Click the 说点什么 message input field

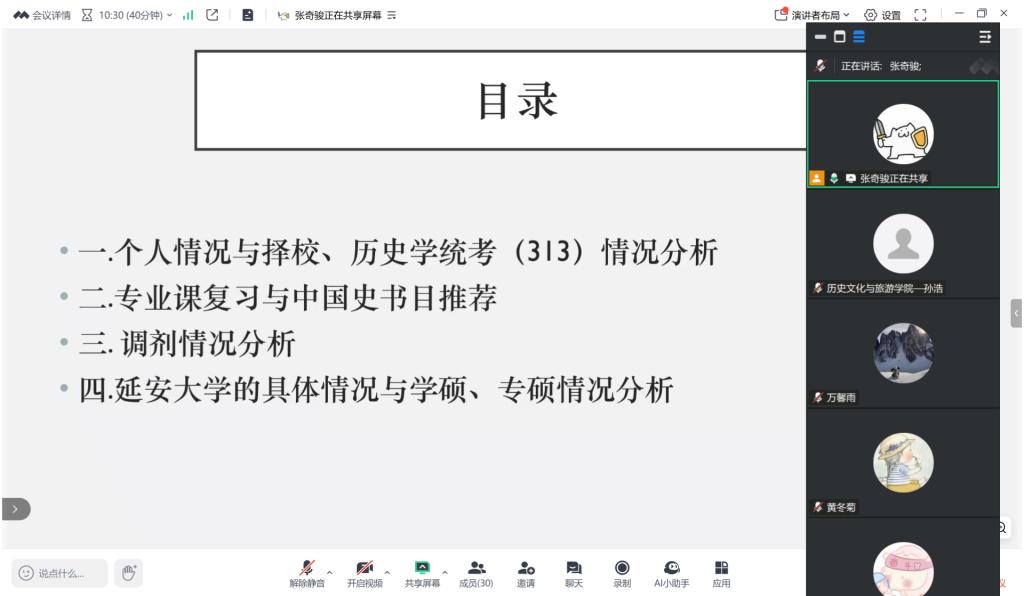[60, 573]
